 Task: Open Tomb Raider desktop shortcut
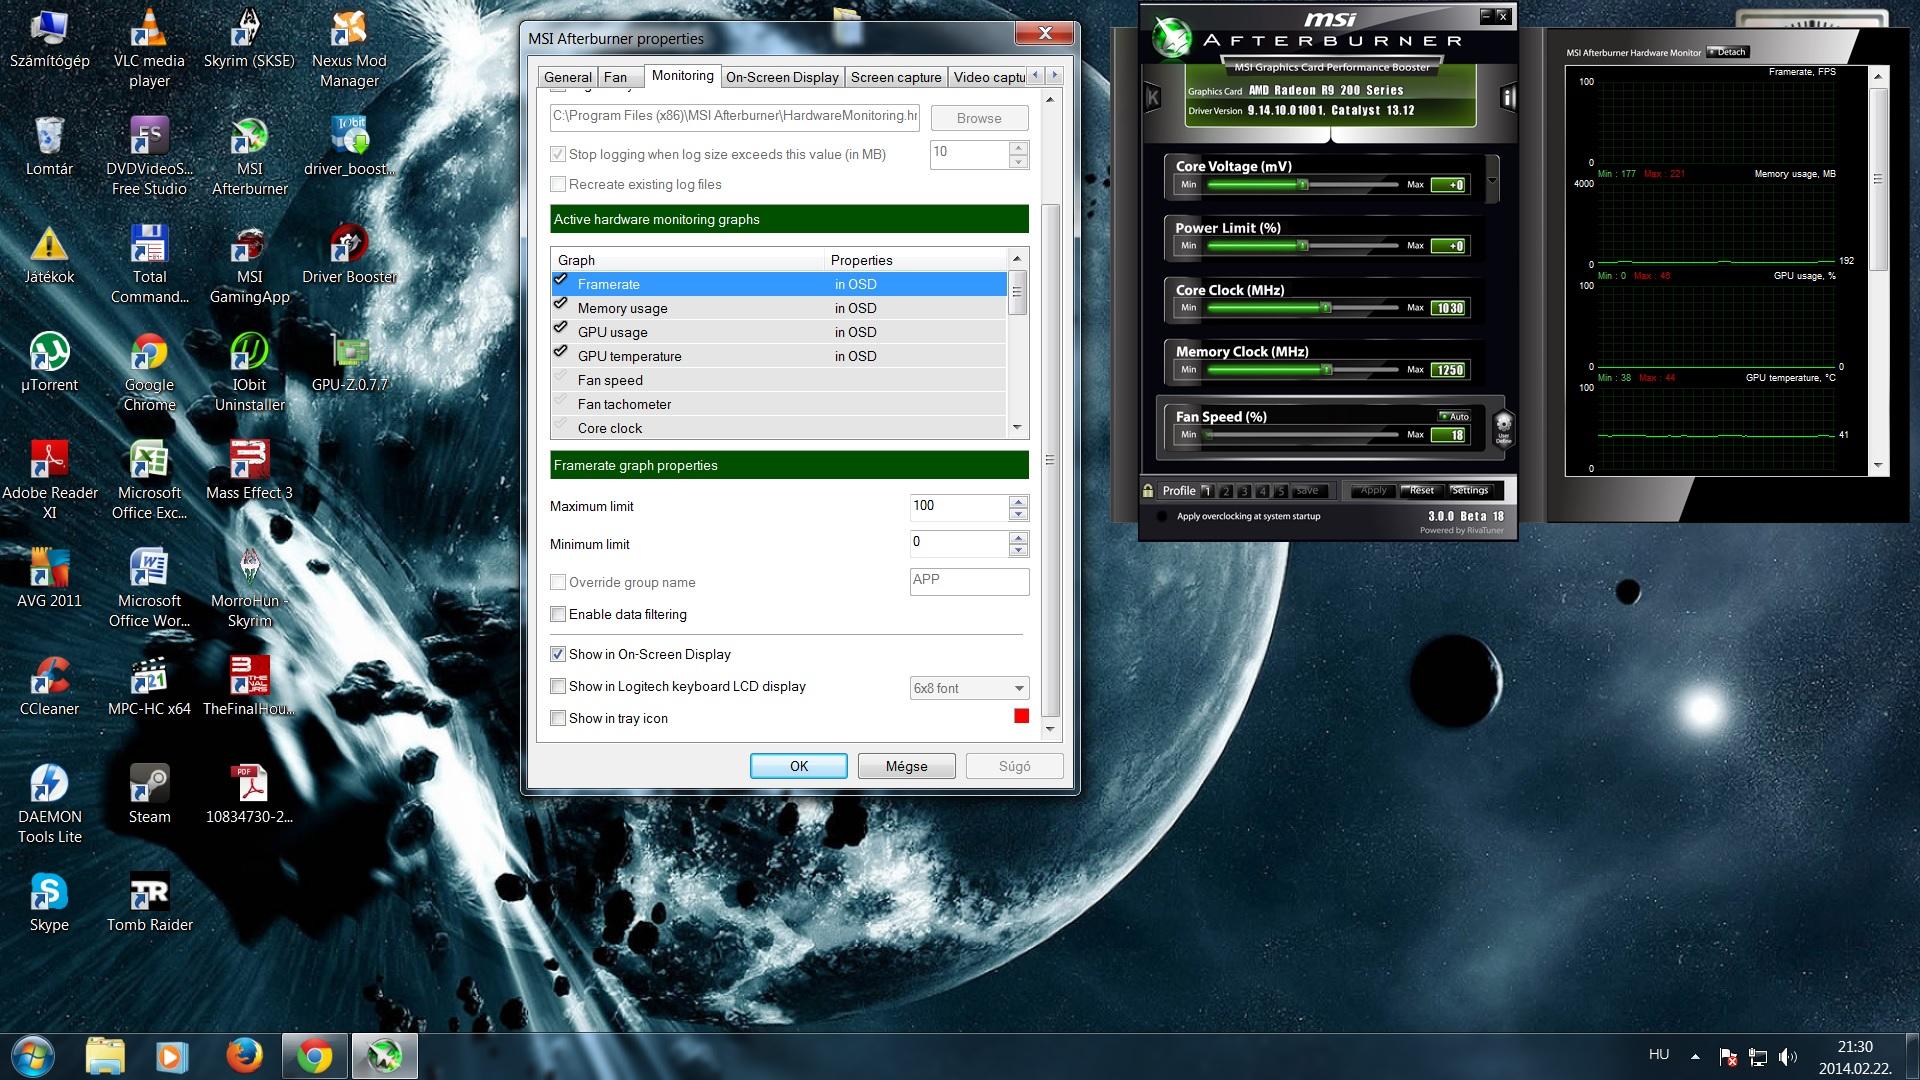pyautogui.click(x=149, y=903)
